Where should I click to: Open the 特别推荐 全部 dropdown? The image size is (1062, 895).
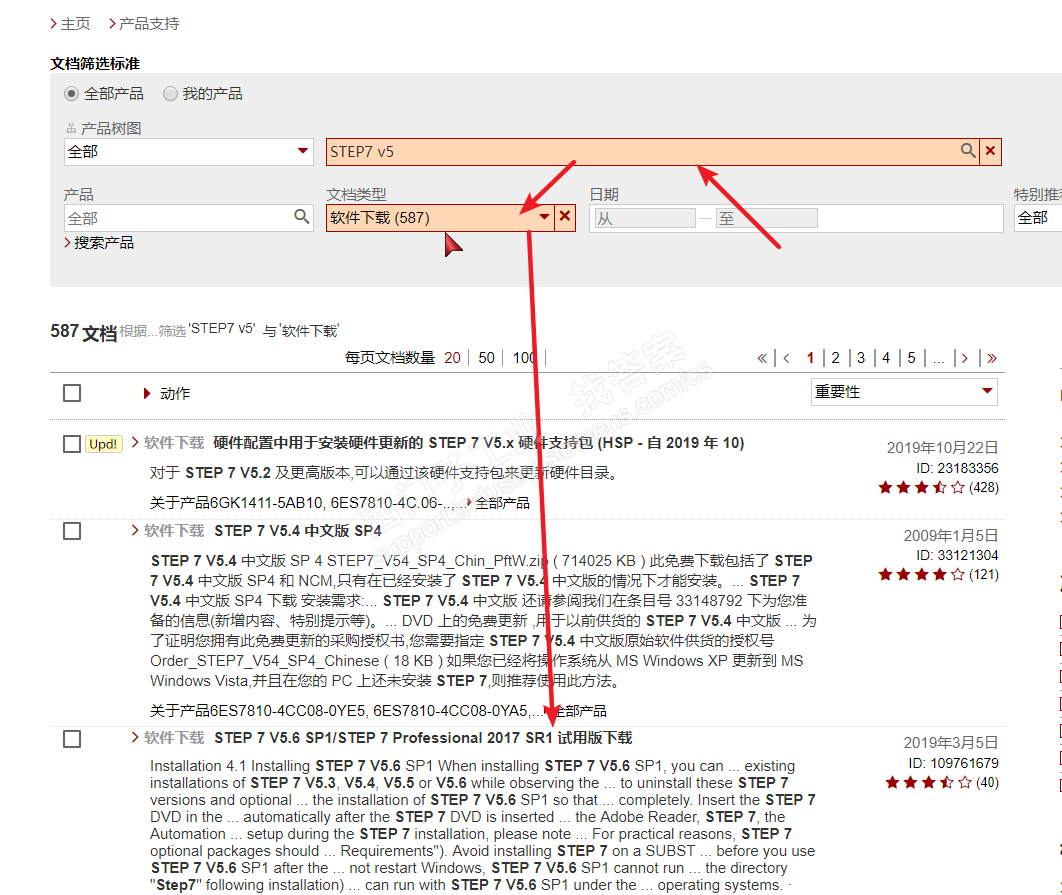pyautogui.click(x=1038, y=217)
